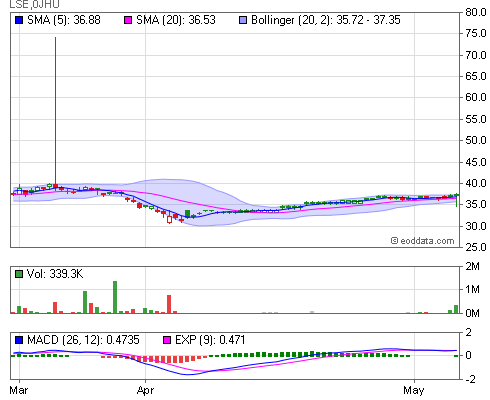Click the May label on time axis
This screenshot has width=490, height=400.
point(414,390)
